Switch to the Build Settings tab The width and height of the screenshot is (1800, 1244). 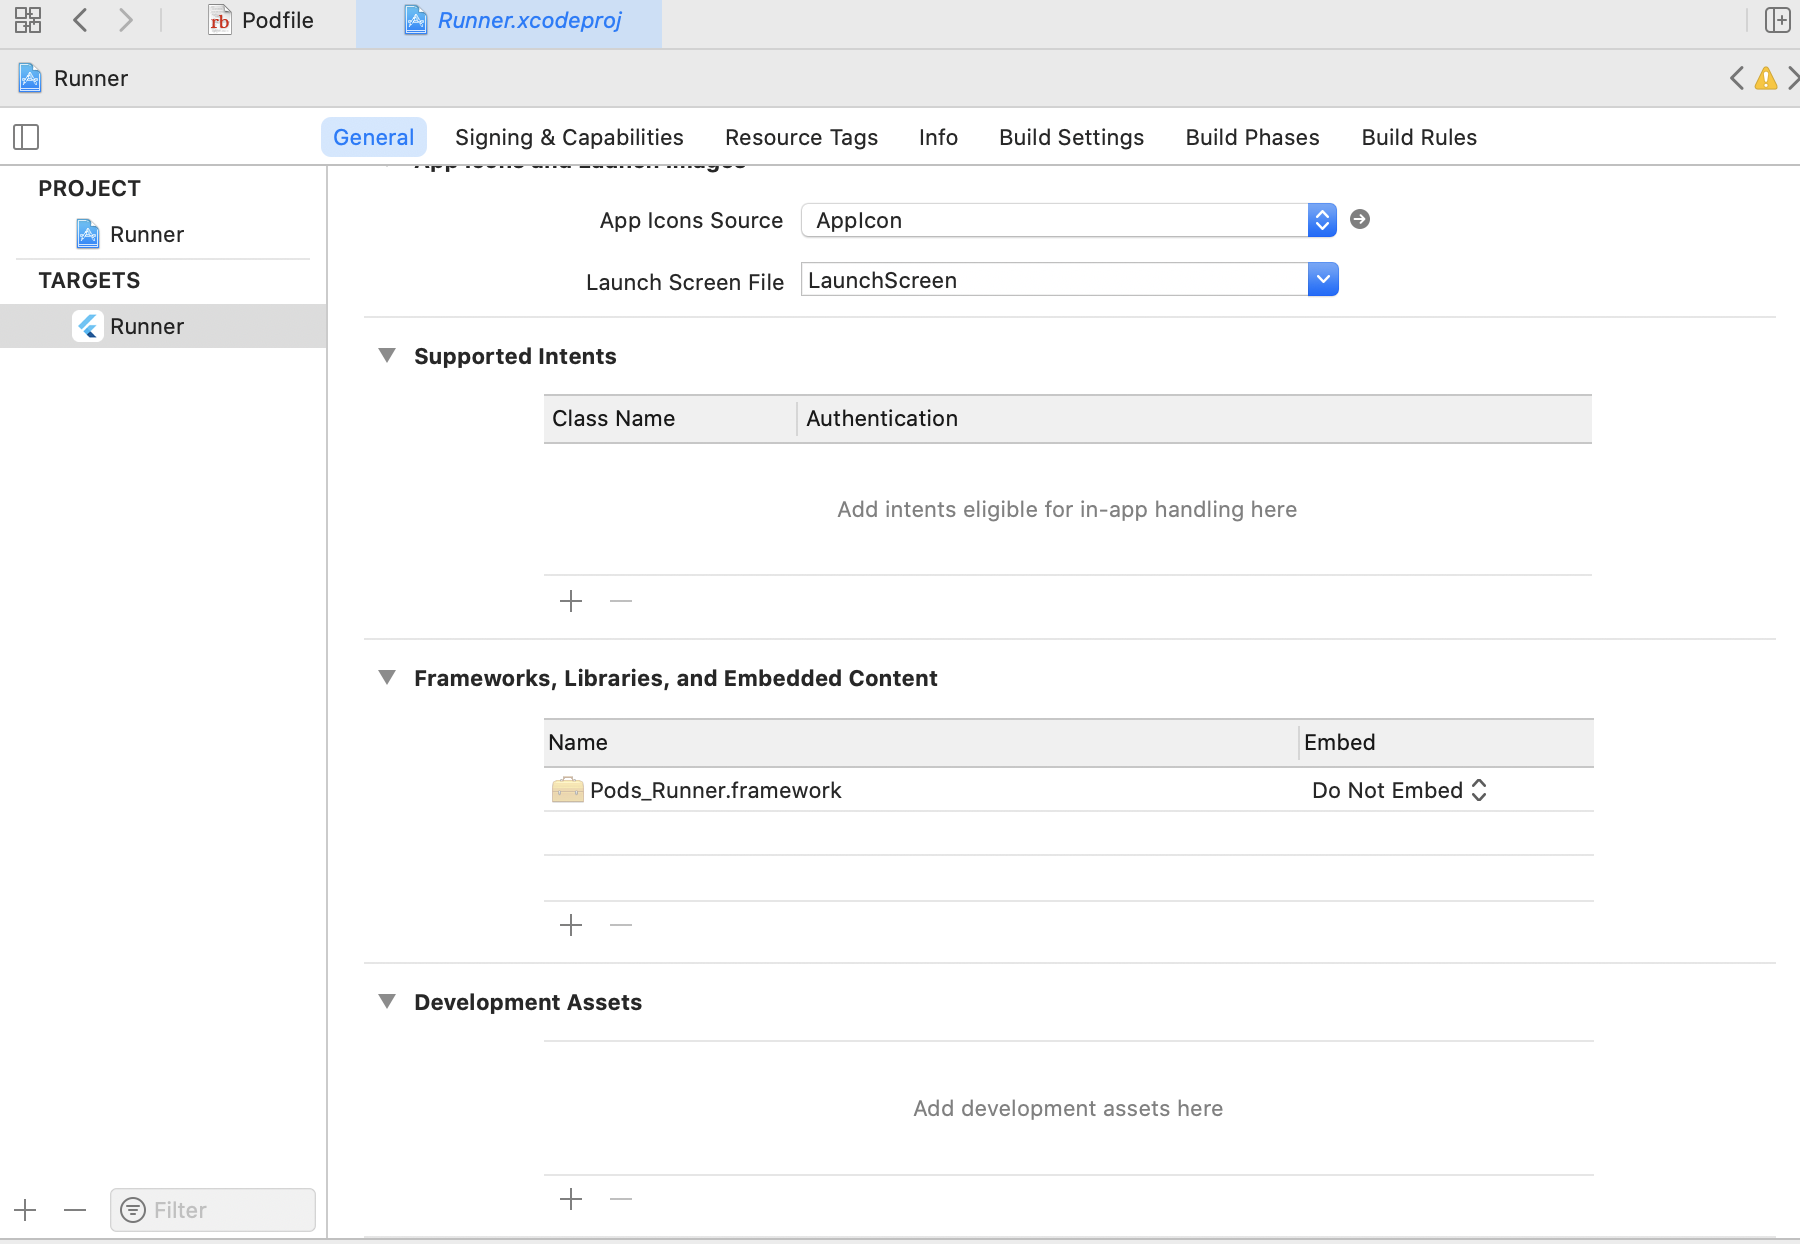click(1071, 137)
